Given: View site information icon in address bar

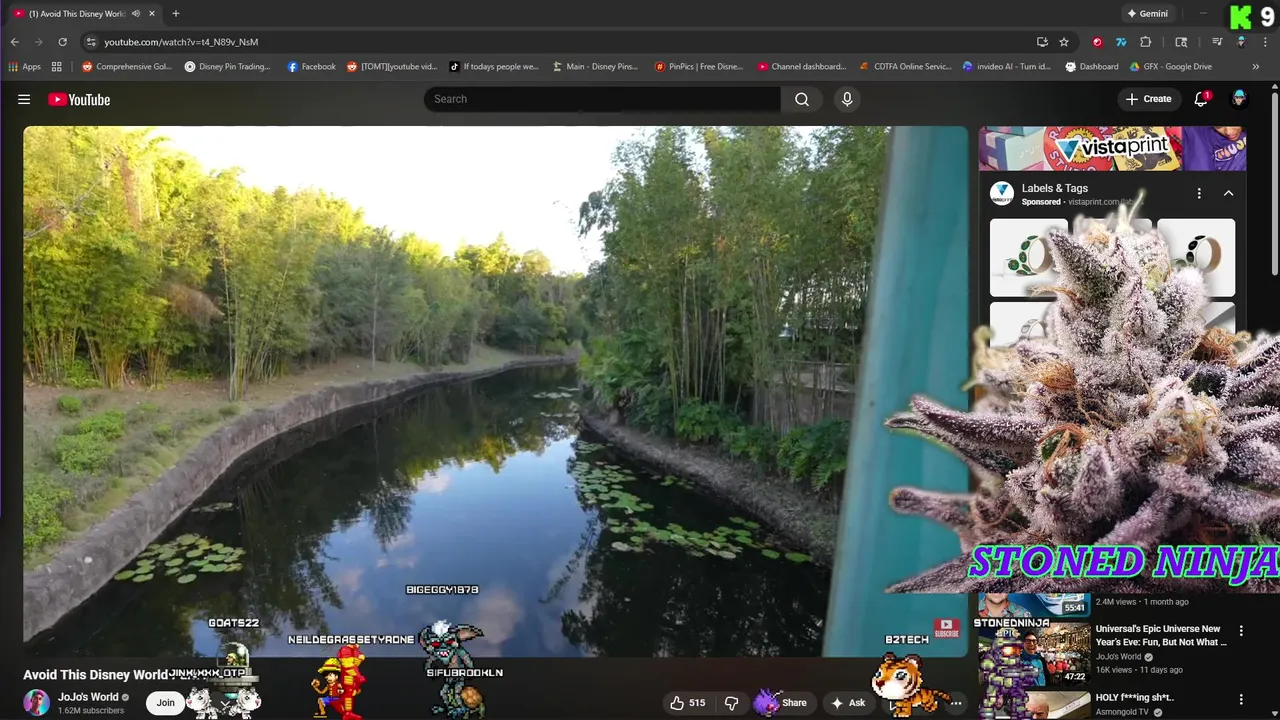Looking at the screenshot, I should point(91,42).
